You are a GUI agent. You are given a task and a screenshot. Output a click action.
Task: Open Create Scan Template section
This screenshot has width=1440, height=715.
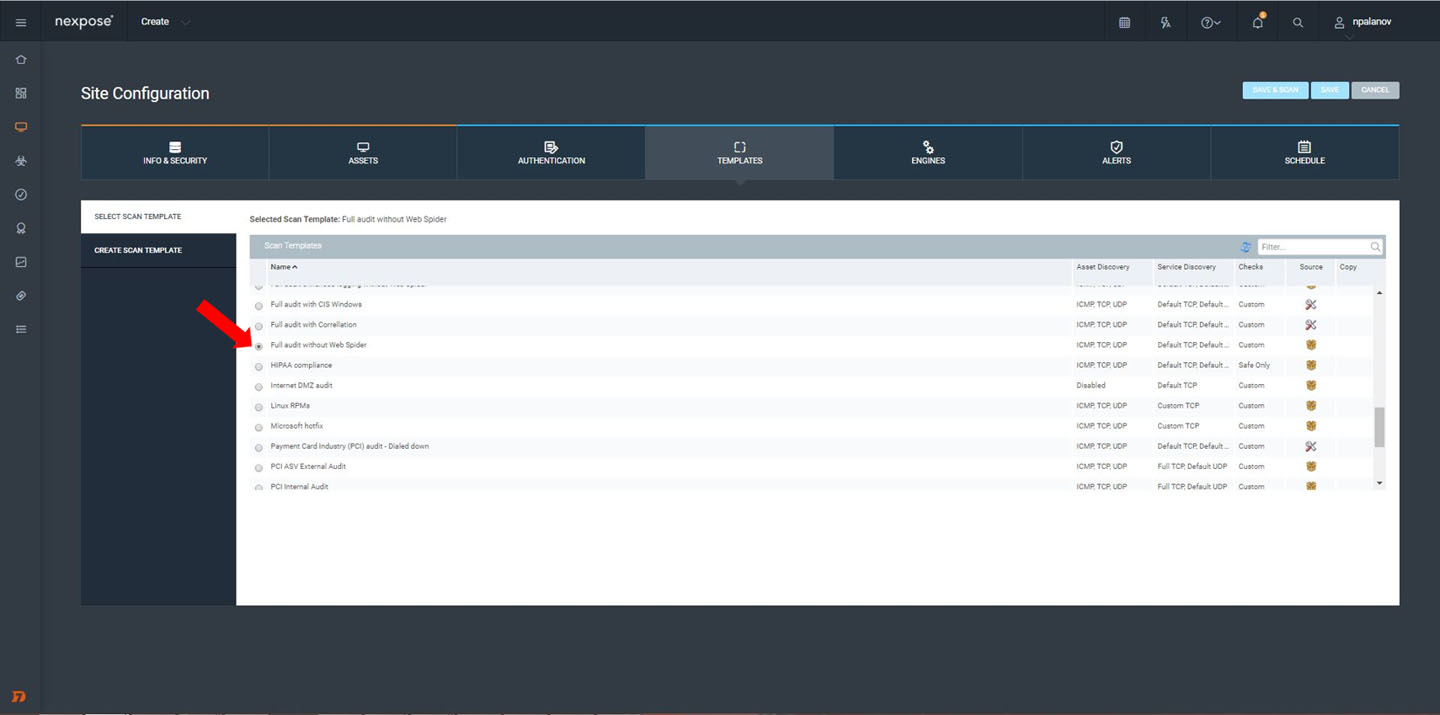(138, 250)
